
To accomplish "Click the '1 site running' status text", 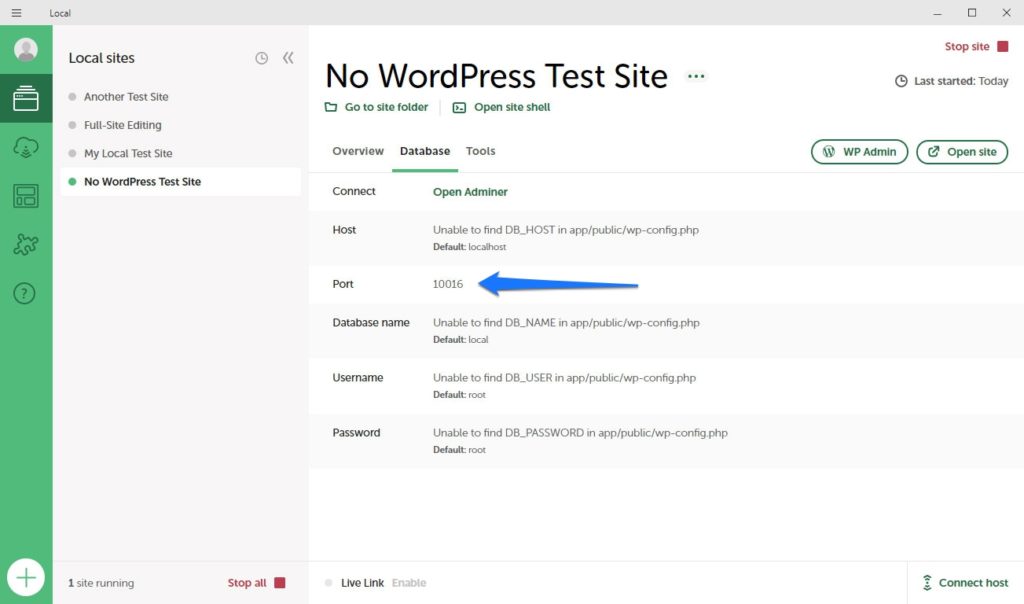I will (101, 582).
